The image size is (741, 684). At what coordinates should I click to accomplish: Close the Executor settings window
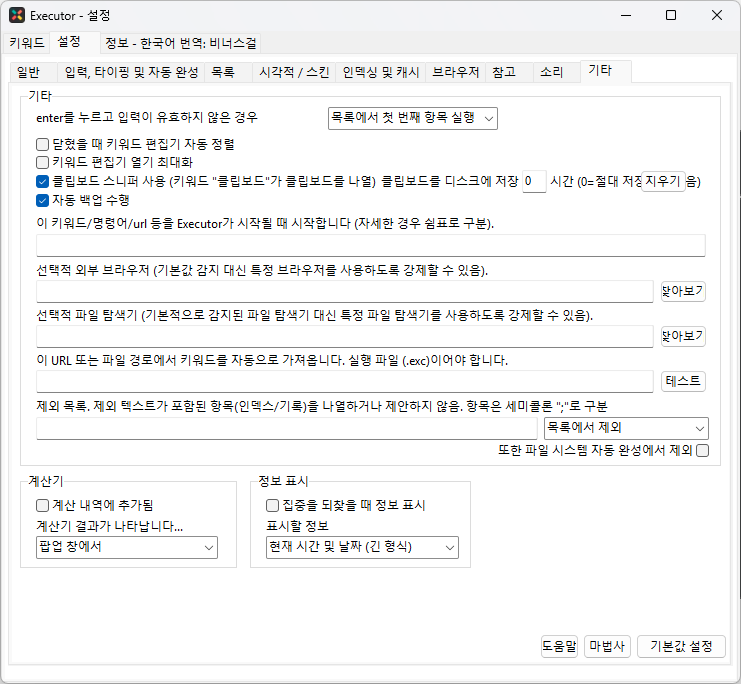click(x=716, y=16)
